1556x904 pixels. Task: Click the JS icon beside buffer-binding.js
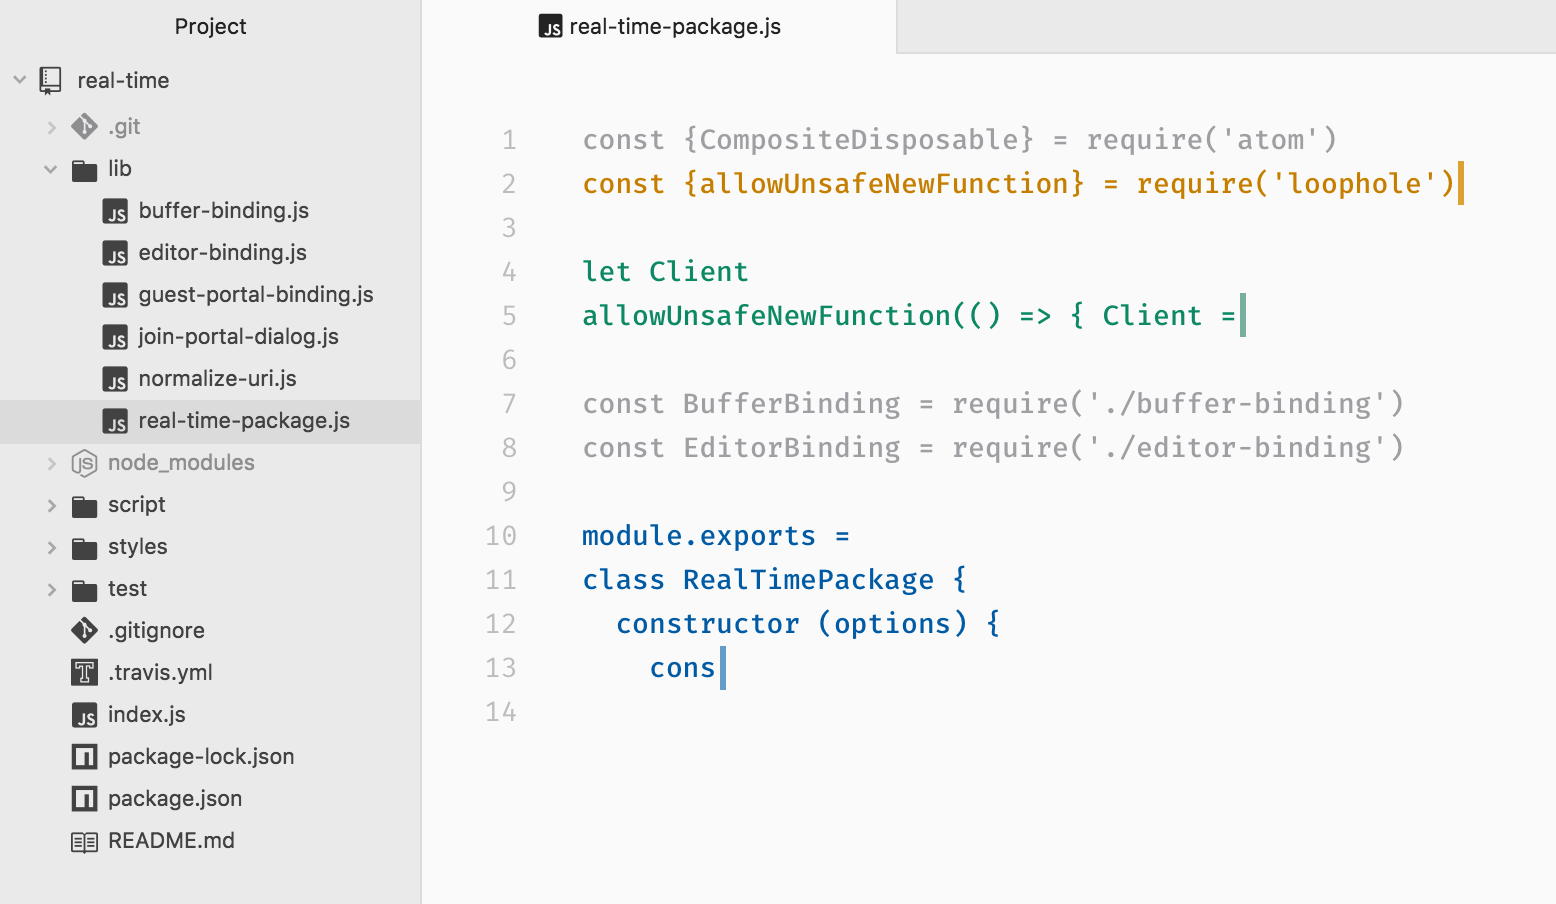[116, 211]
